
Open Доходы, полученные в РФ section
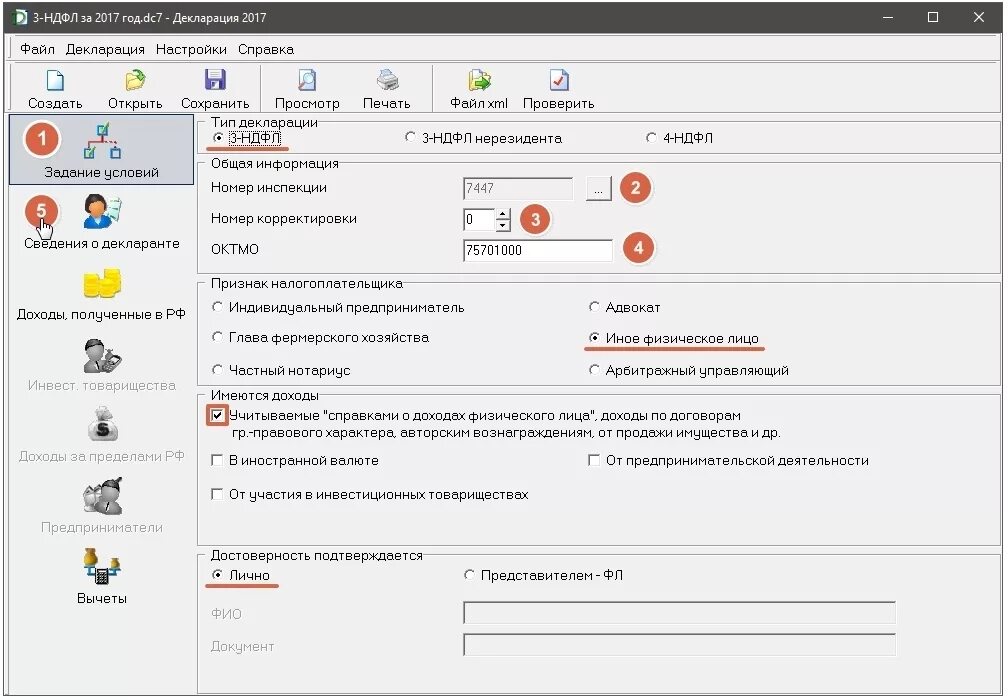102,295
